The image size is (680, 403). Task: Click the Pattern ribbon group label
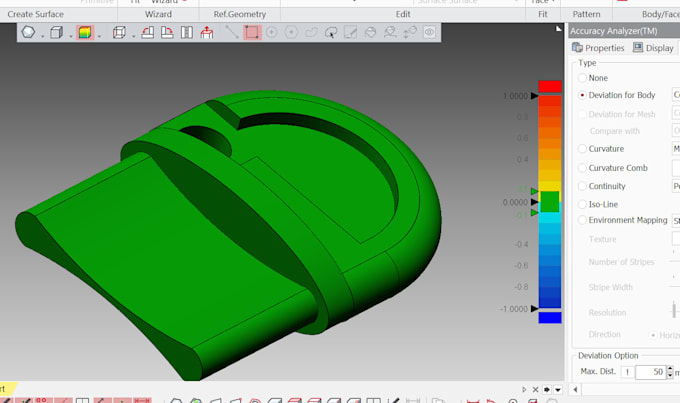(586, 14)
